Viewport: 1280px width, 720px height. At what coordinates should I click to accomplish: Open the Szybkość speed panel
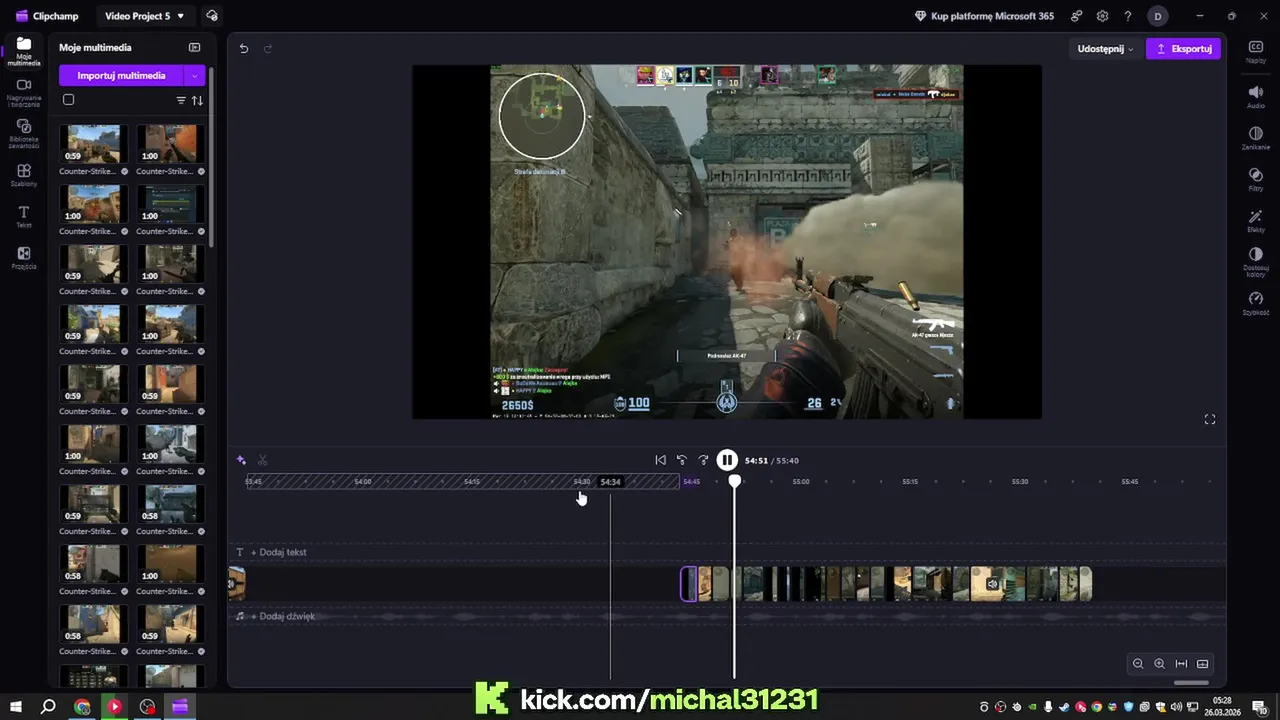tap(1256, 303)
